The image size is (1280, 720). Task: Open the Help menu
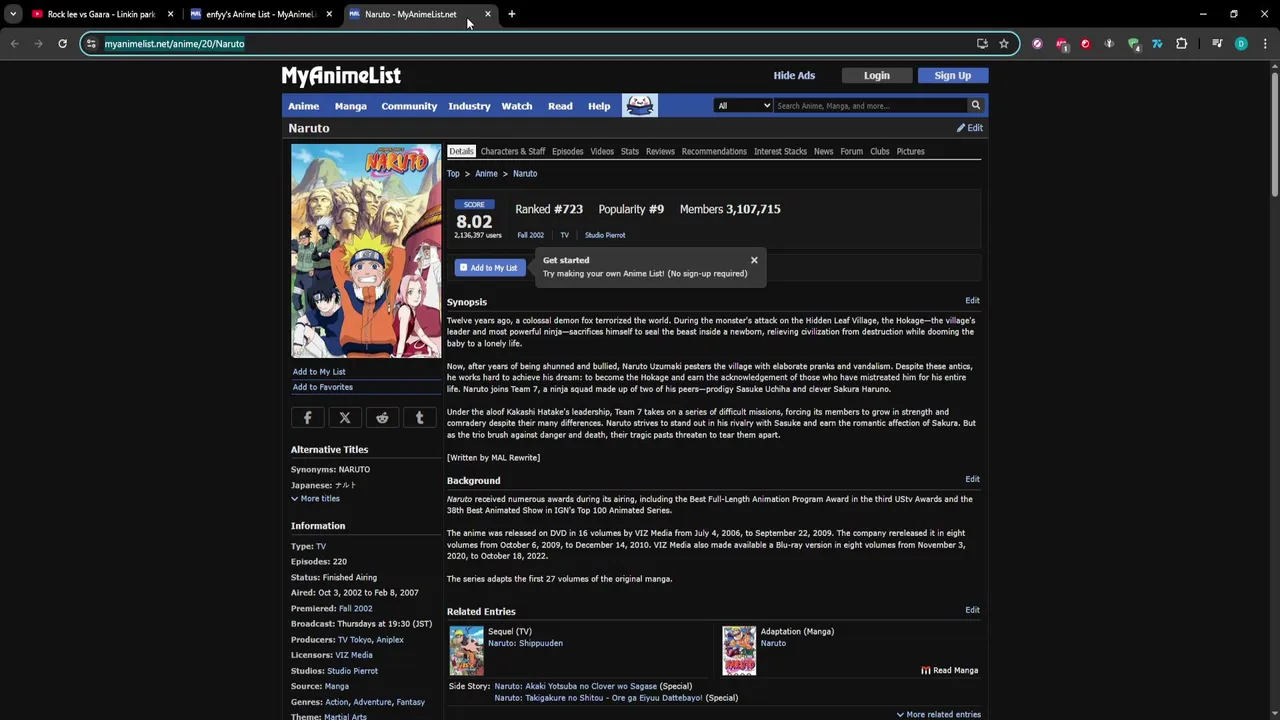599,106
